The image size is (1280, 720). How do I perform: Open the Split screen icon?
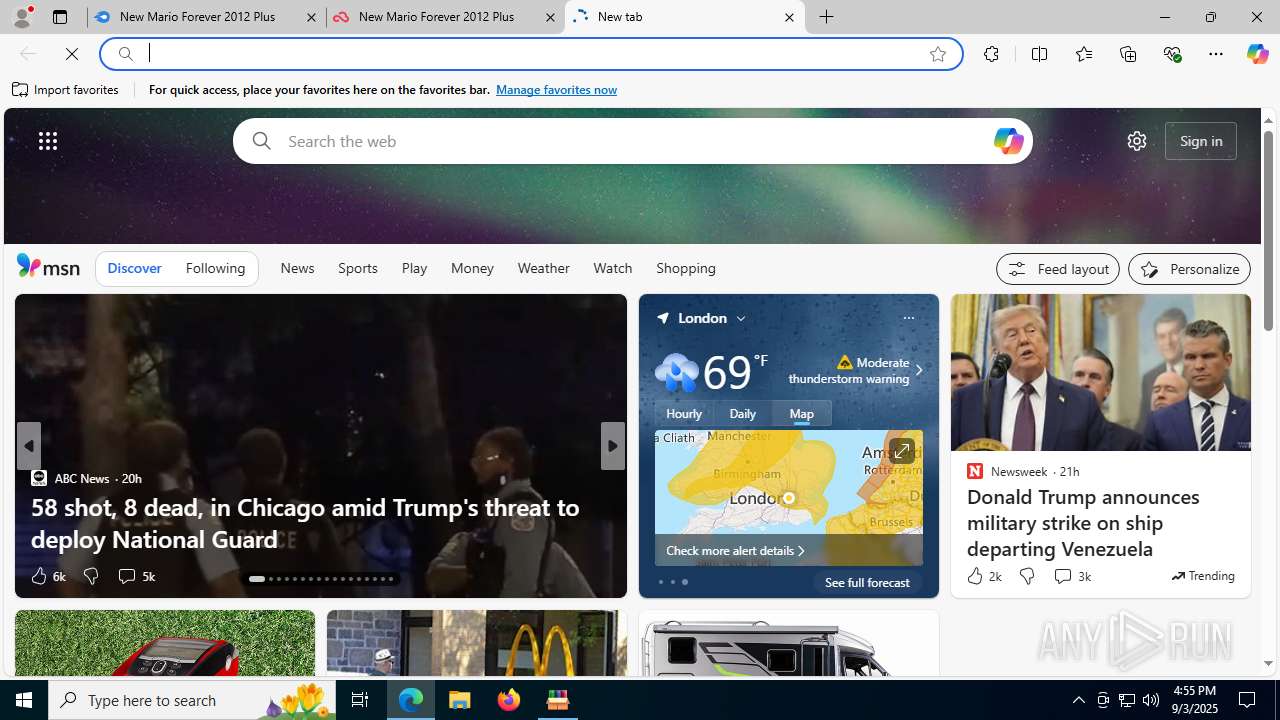(1039, 54)
